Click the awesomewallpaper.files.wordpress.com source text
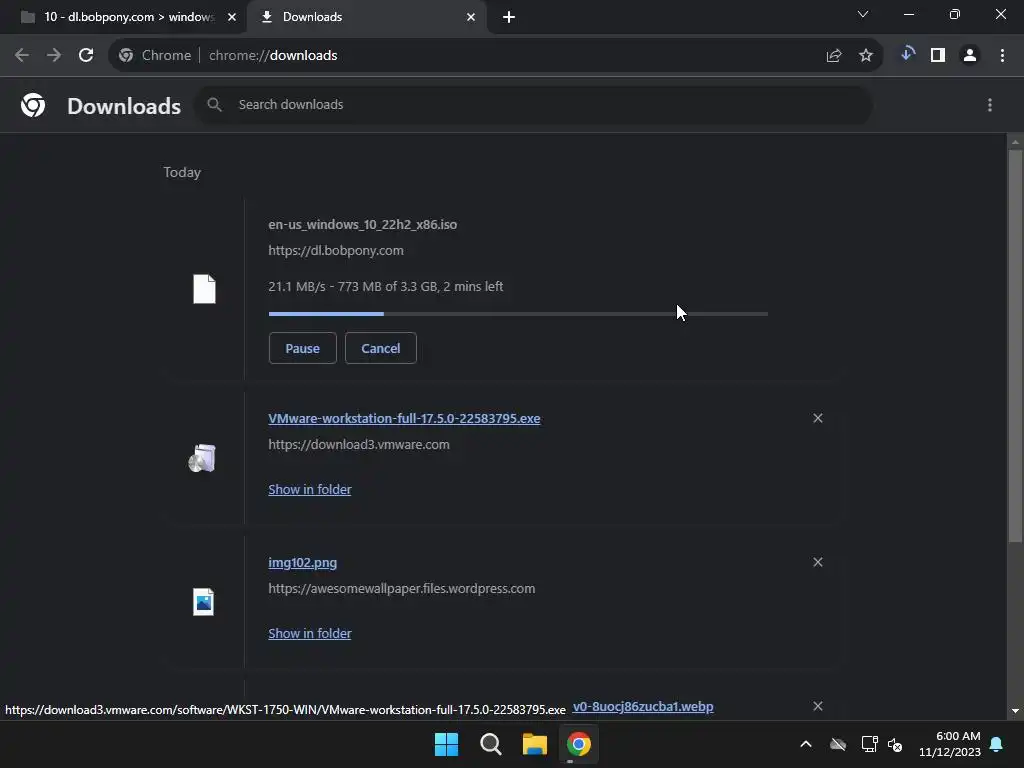1024x768 pixels. (x=402, y=589)
